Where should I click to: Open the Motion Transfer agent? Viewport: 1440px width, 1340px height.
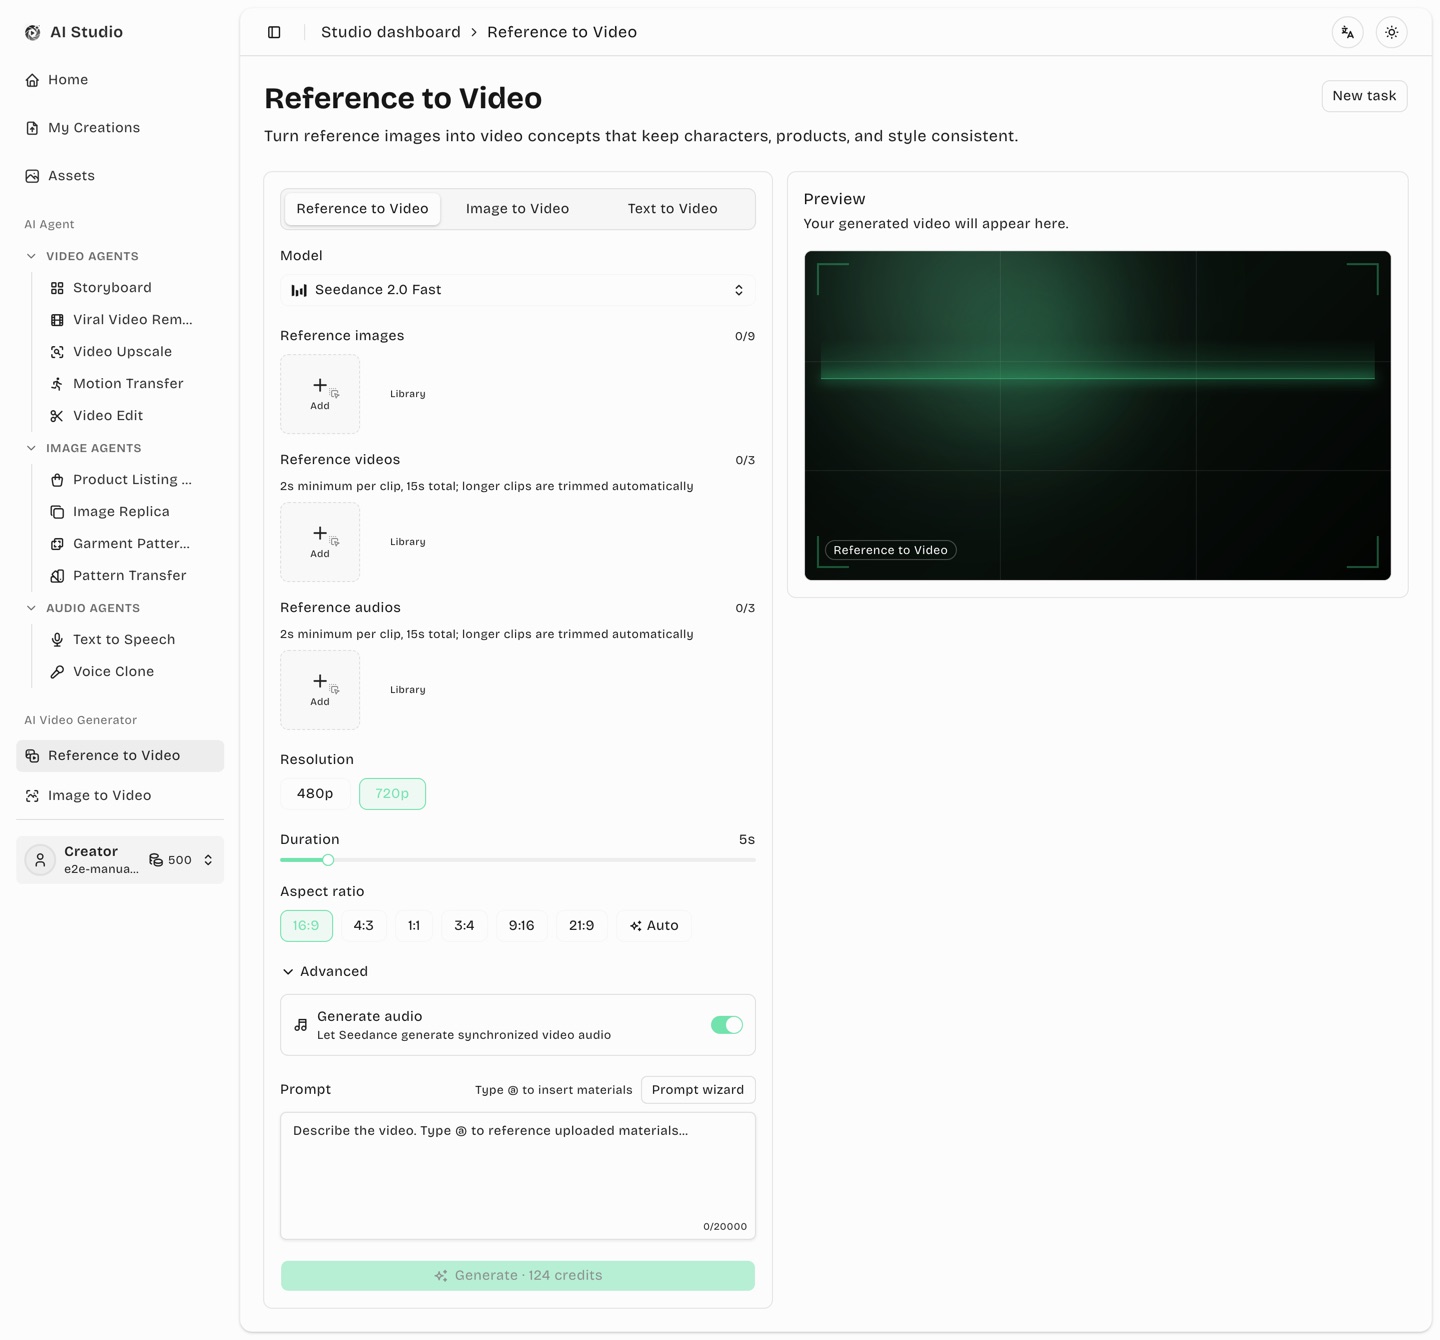(x=132, y=384)
